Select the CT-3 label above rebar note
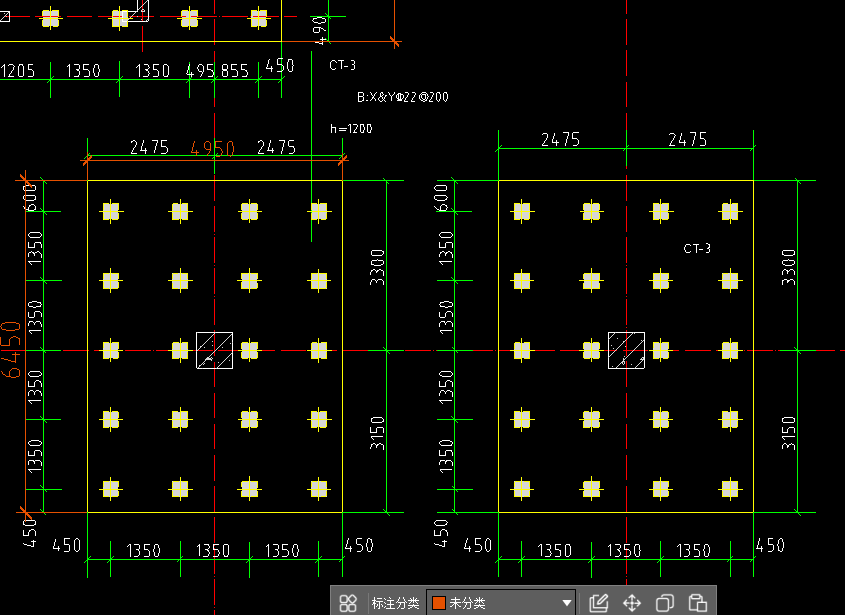845x615 pixels. tap(343, 65)
